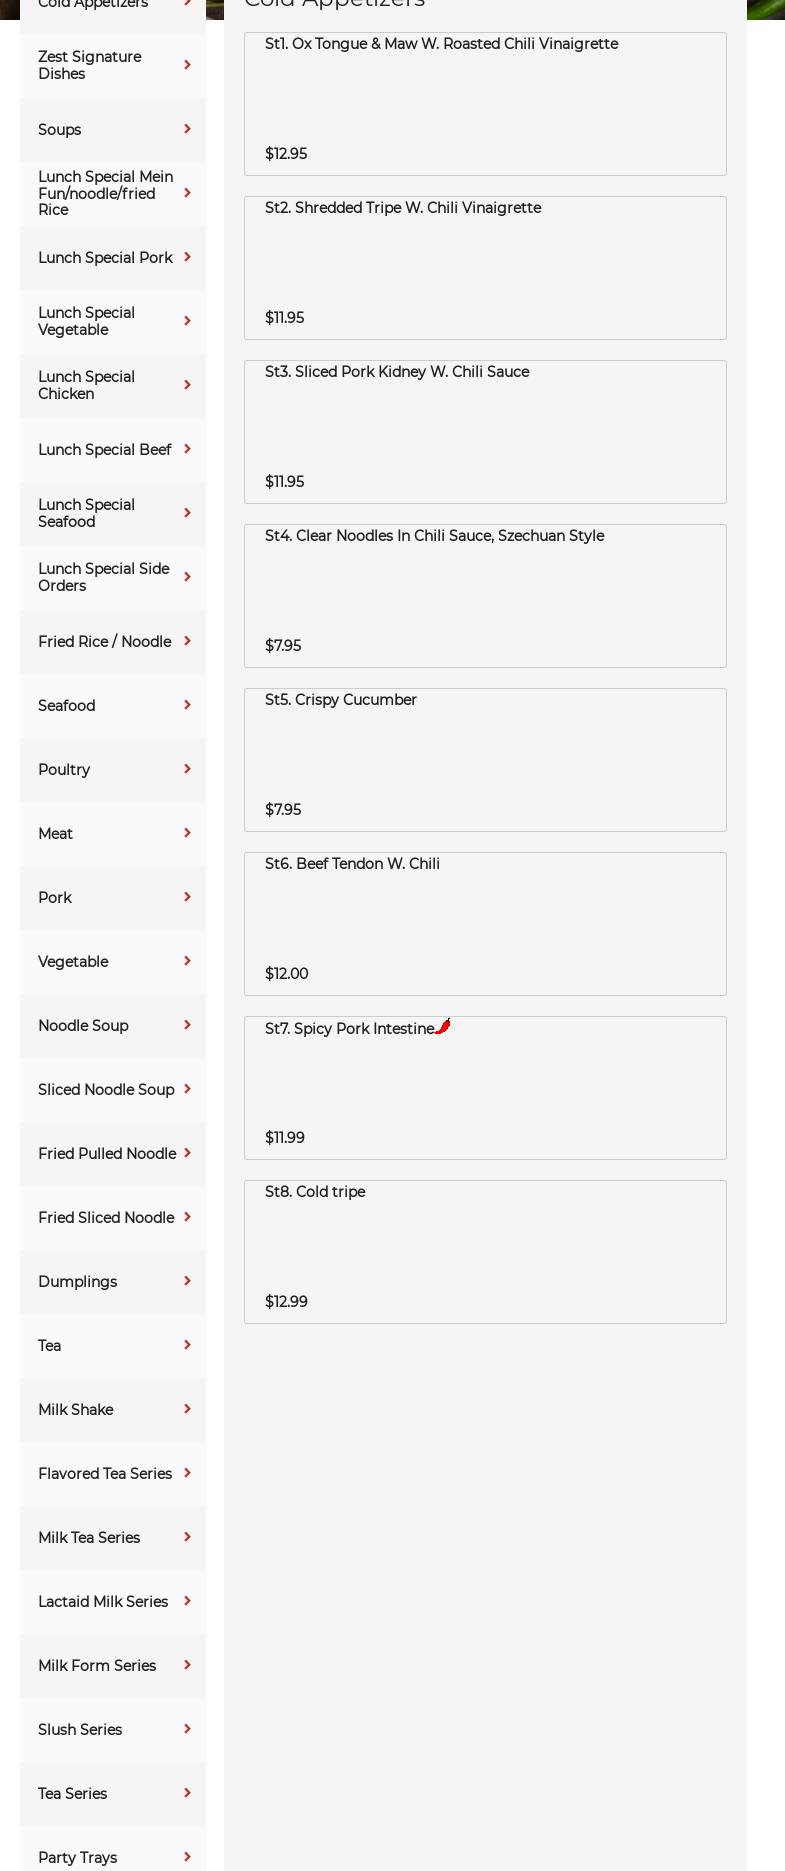Image resolution: width=785 pixels, height=1871 pixels.
Task: Click the red chili pepper icon on St7
Action: tap(443, 1026)
